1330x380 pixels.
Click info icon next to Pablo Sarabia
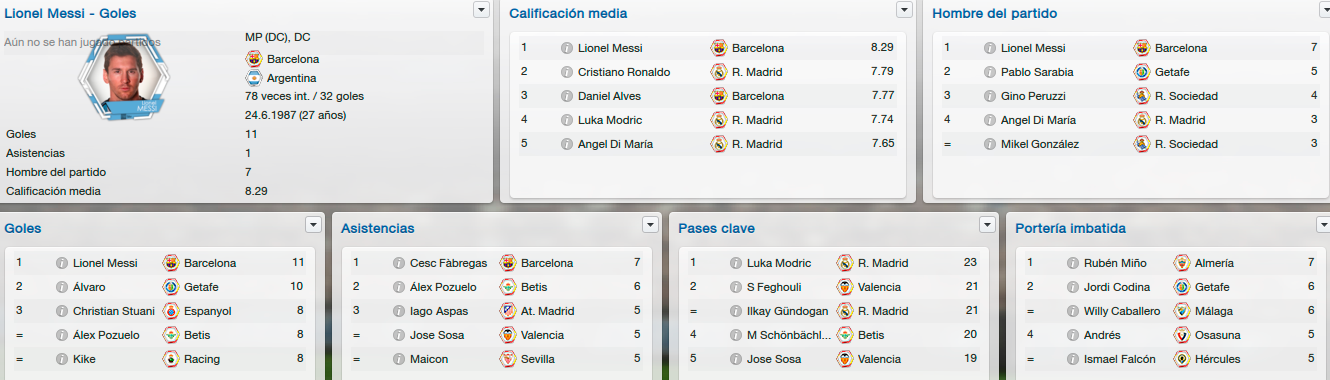[990, 72]
